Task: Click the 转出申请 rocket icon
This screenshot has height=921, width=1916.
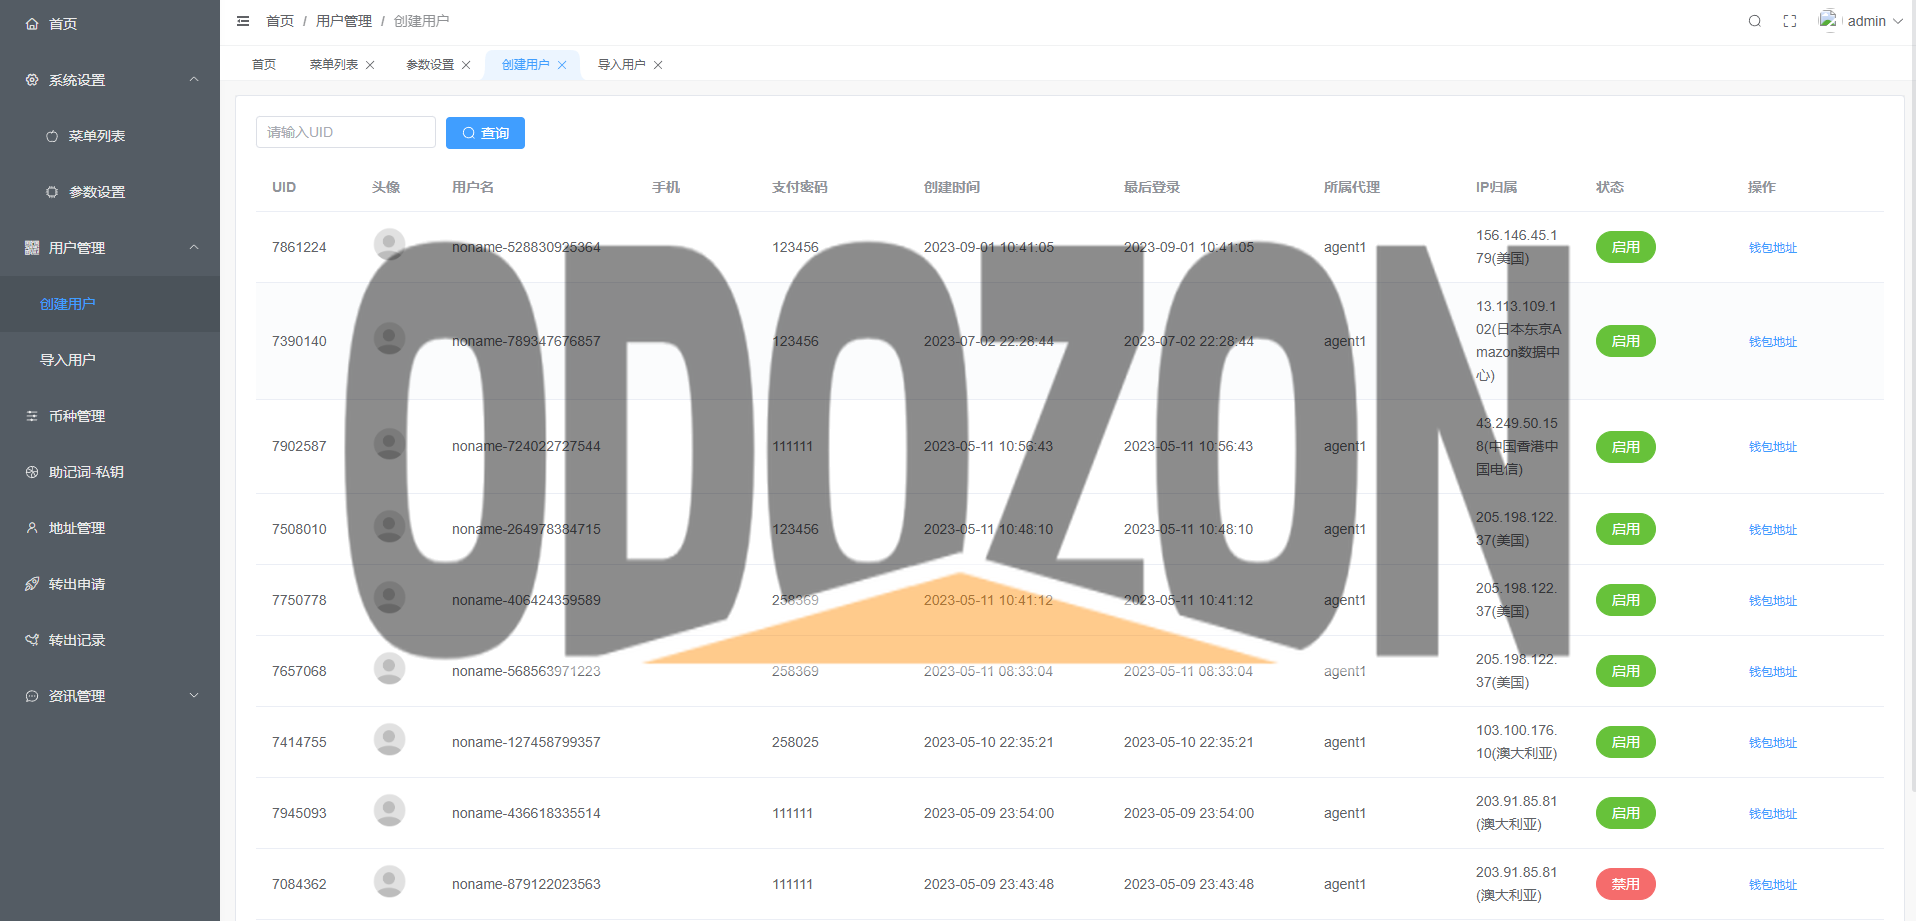Action: (x=32, y=584)
